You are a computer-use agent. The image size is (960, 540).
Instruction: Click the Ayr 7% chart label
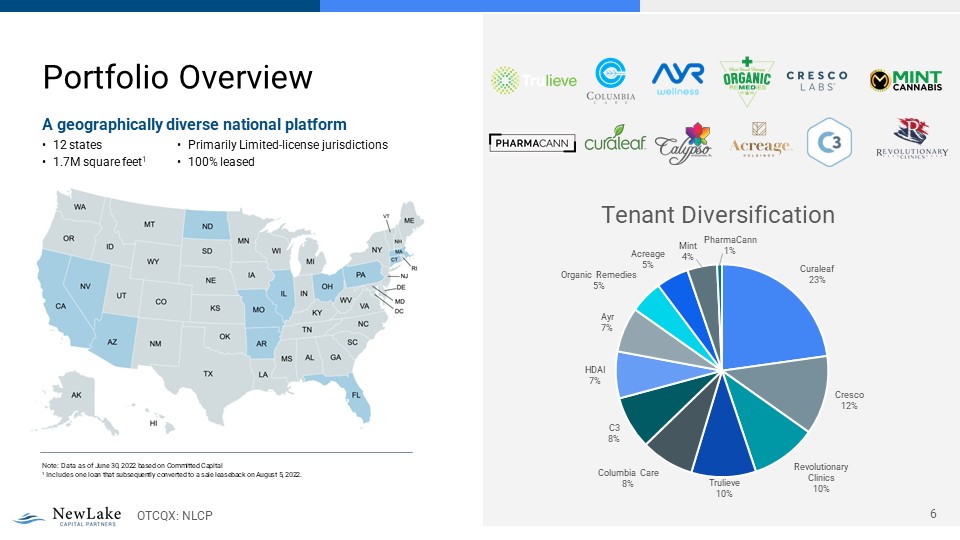(x=607, y=322)
